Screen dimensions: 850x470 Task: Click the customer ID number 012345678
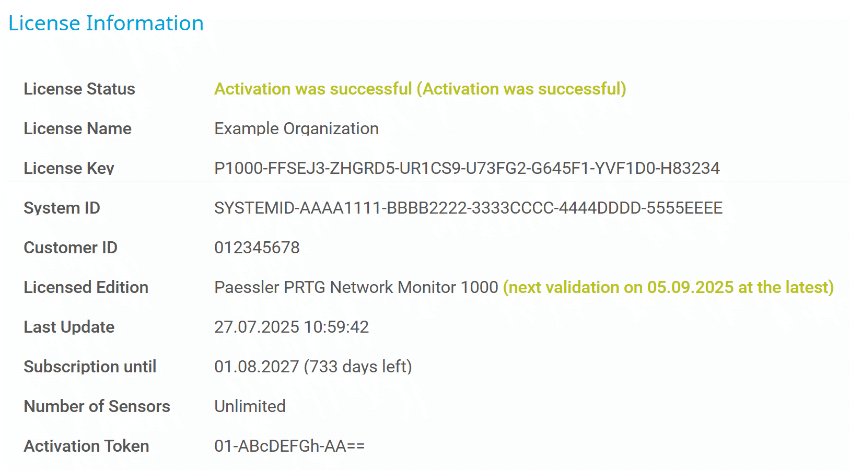click(x=257, y=248)
